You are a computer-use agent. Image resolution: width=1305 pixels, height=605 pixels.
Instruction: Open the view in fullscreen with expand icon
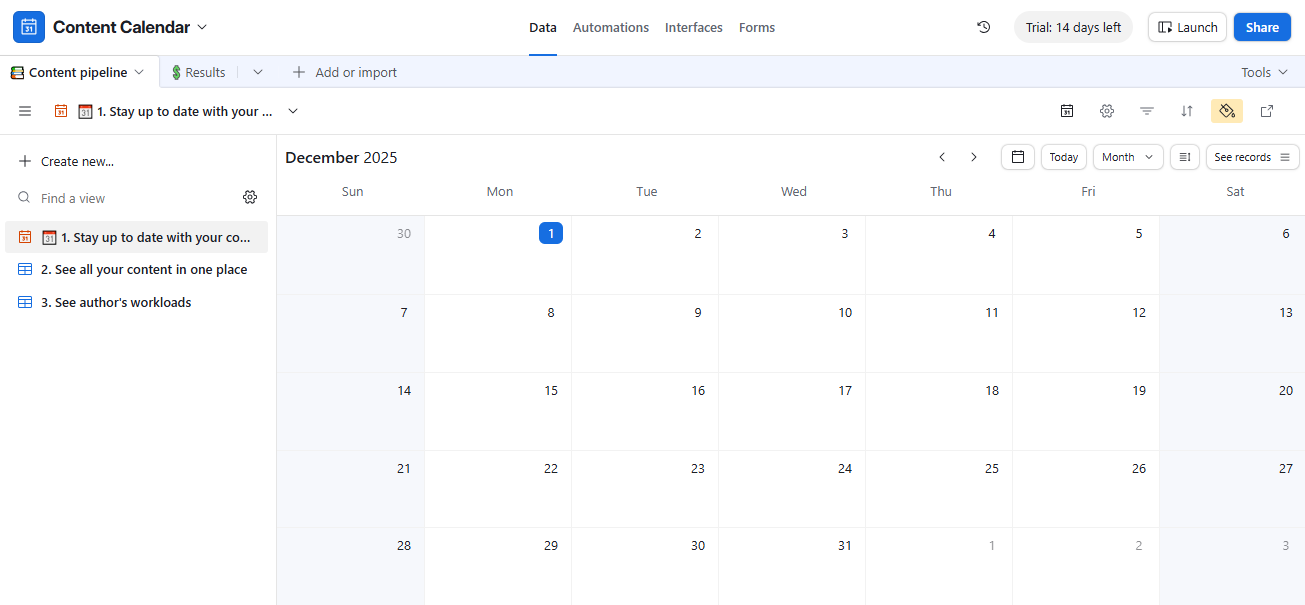point(1267,111)
